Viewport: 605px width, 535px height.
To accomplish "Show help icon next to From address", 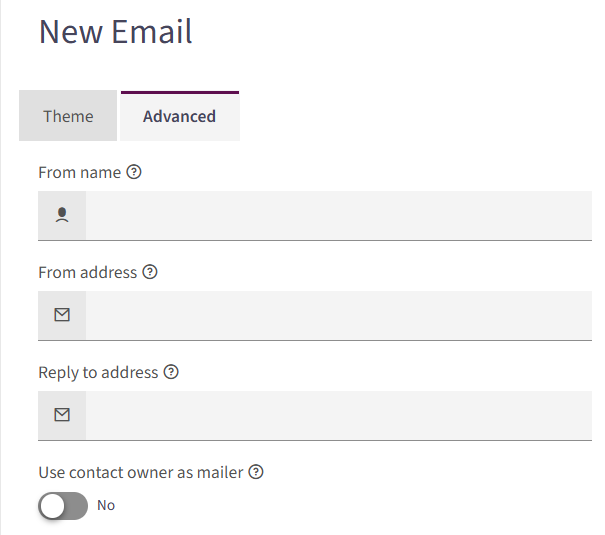I will [150, 272].
